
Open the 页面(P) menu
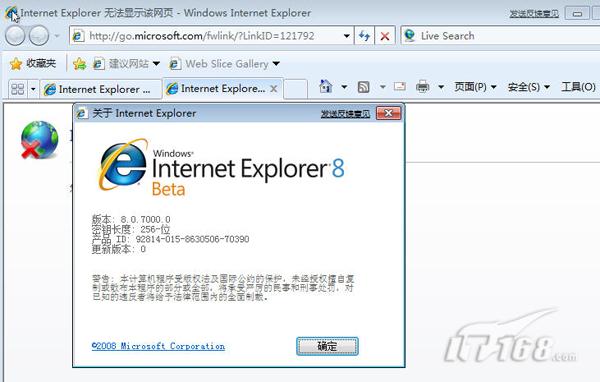point(475,87)
